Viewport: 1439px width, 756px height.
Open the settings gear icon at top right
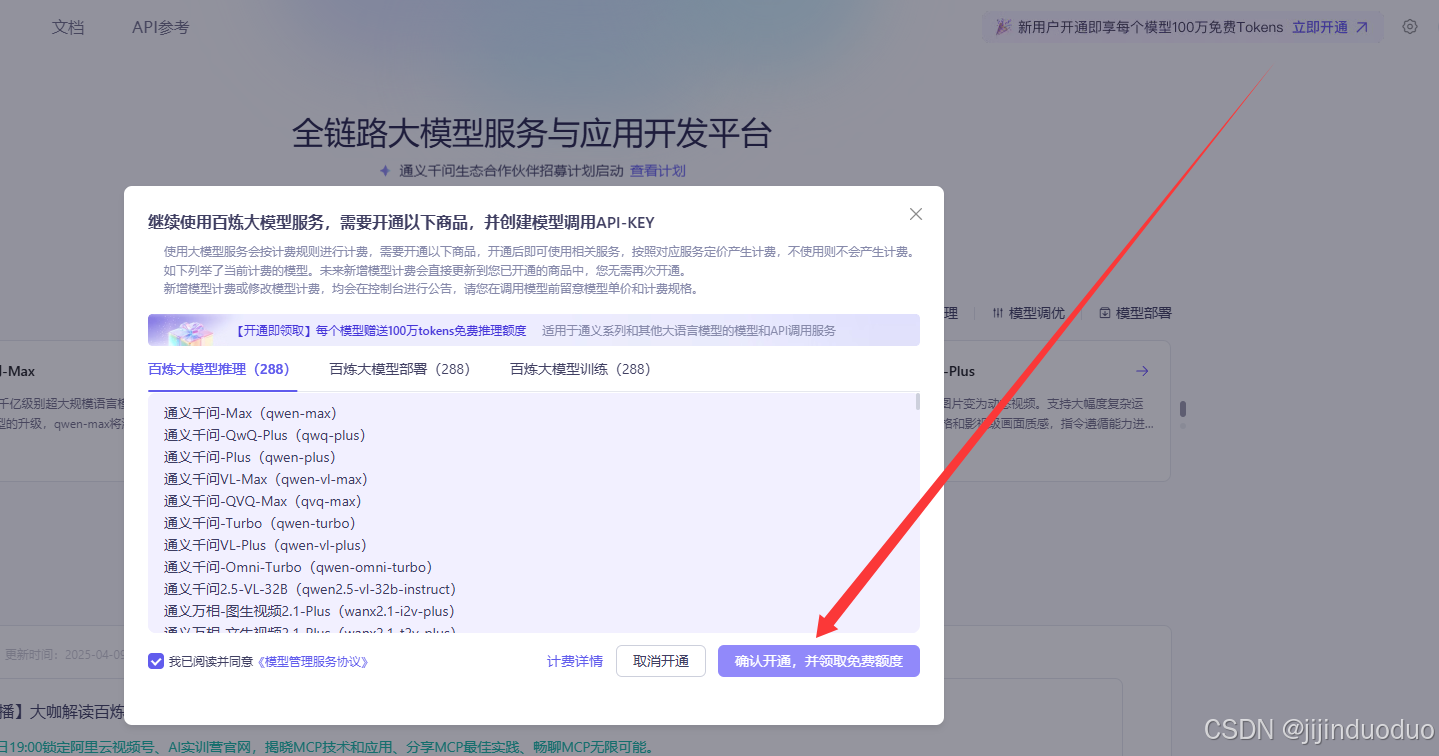[1409, 27]
